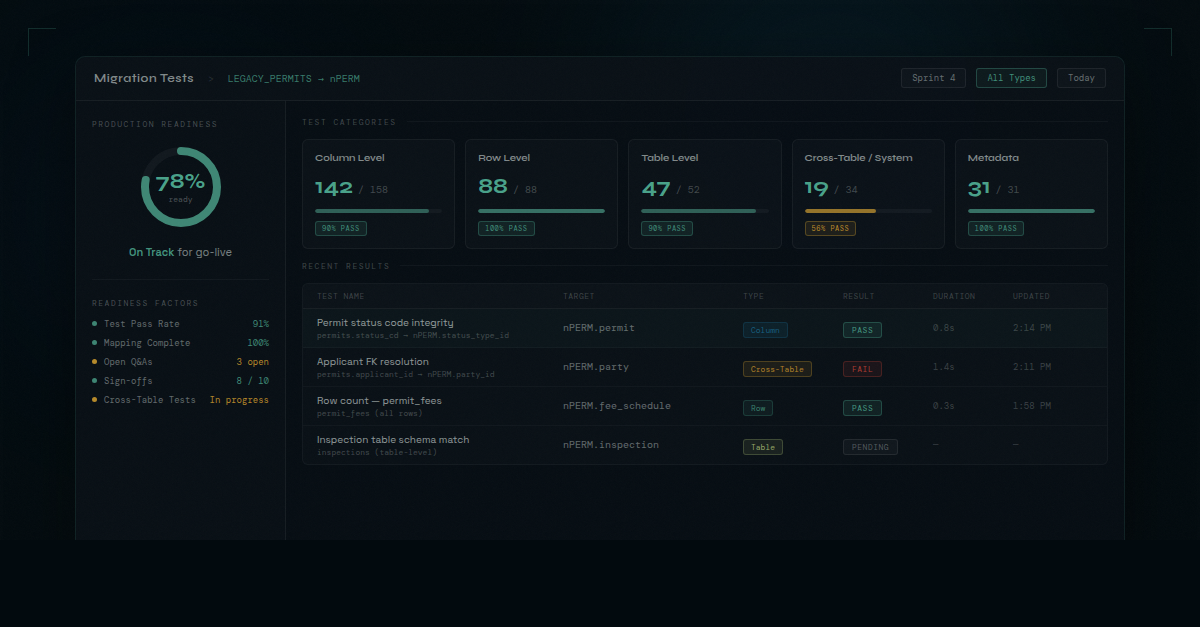Click the Test Pass Rate readiness factor

coord(180,324)
